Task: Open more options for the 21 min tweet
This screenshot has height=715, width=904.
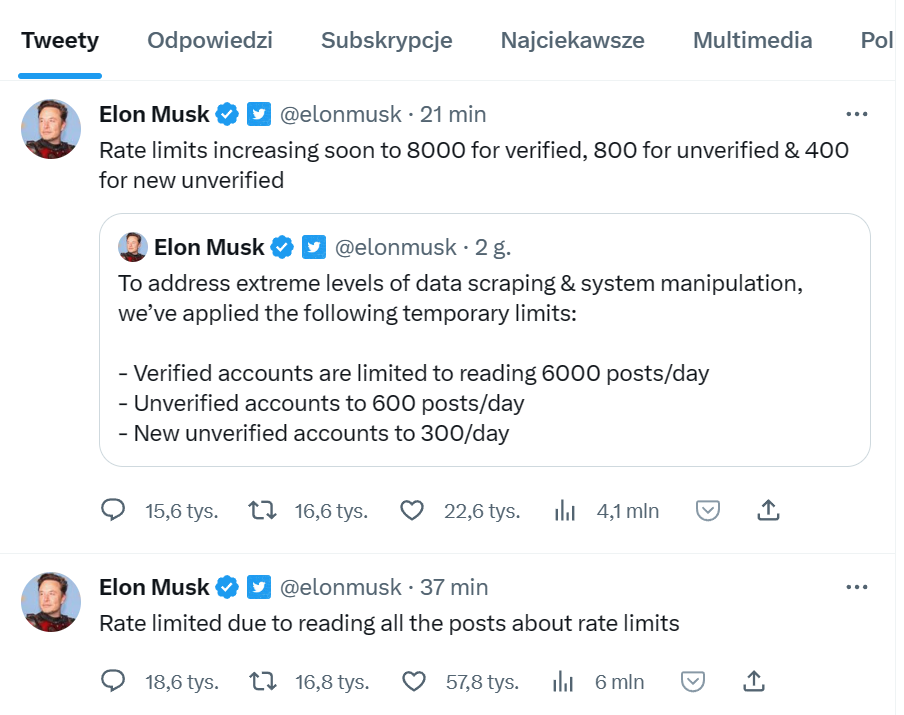Action: tap(857, 114)
